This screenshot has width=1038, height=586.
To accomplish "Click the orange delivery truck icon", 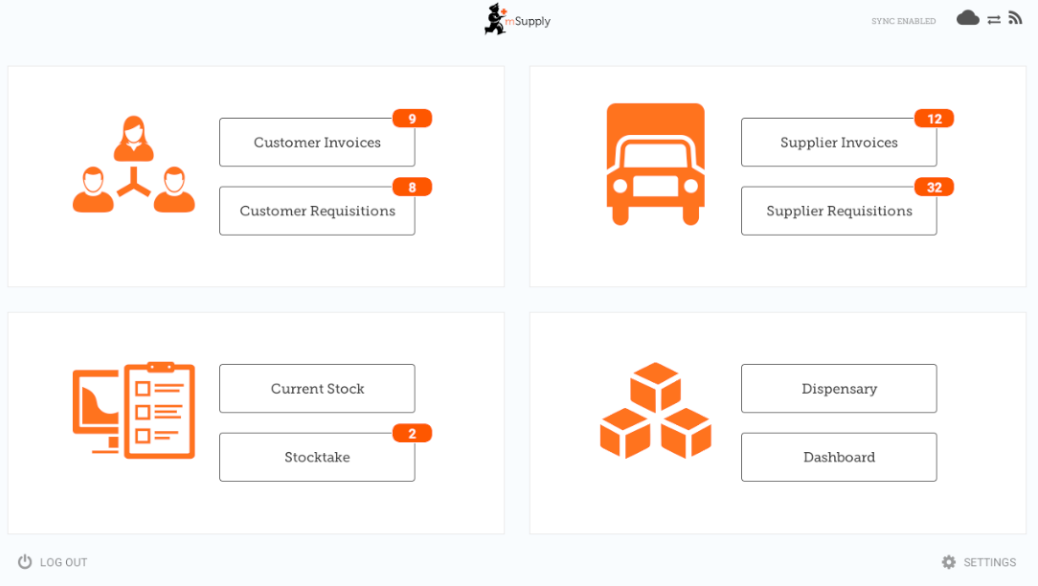I will click(655, 164).
